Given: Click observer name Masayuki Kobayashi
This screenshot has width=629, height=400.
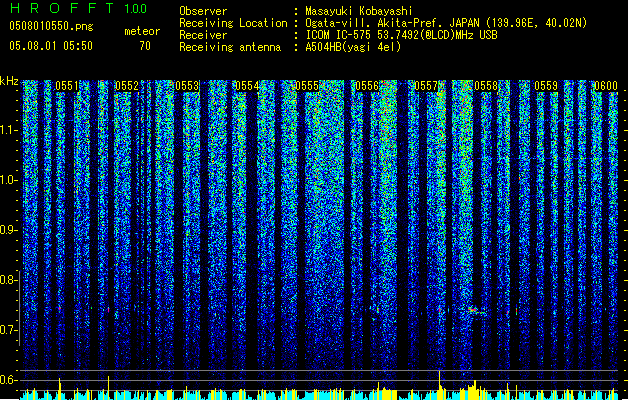Looking at the screenshot, I should pyautogui.click(x=359, y=11).
